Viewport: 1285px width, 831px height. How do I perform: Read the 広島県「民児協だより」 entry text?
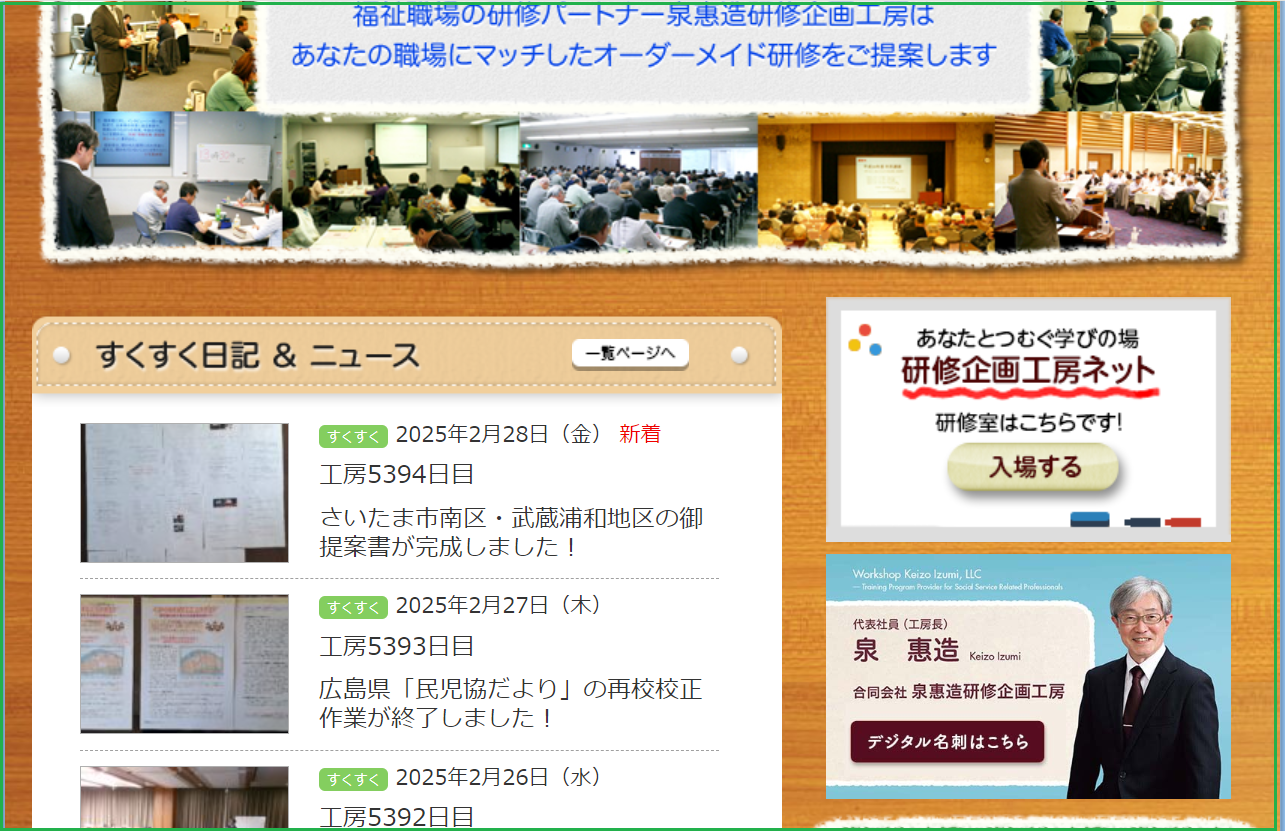coord(511,704)
